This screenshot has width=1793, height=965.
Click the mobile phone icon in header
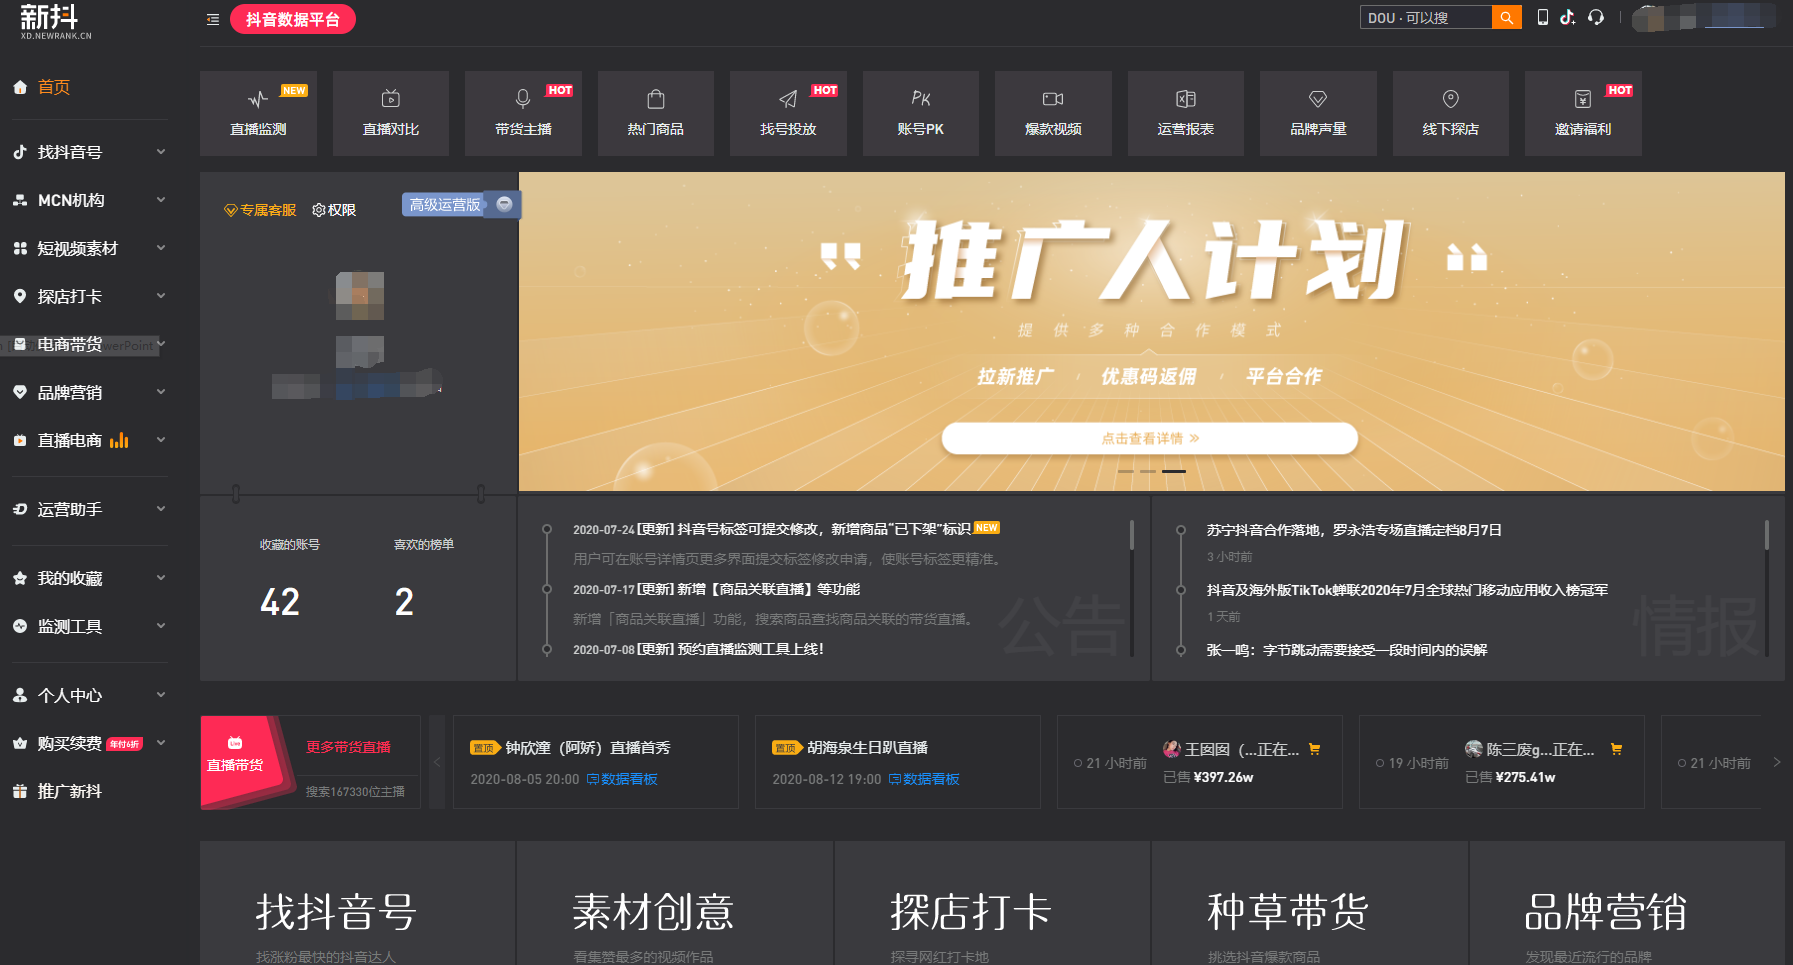click(1543, 17)
